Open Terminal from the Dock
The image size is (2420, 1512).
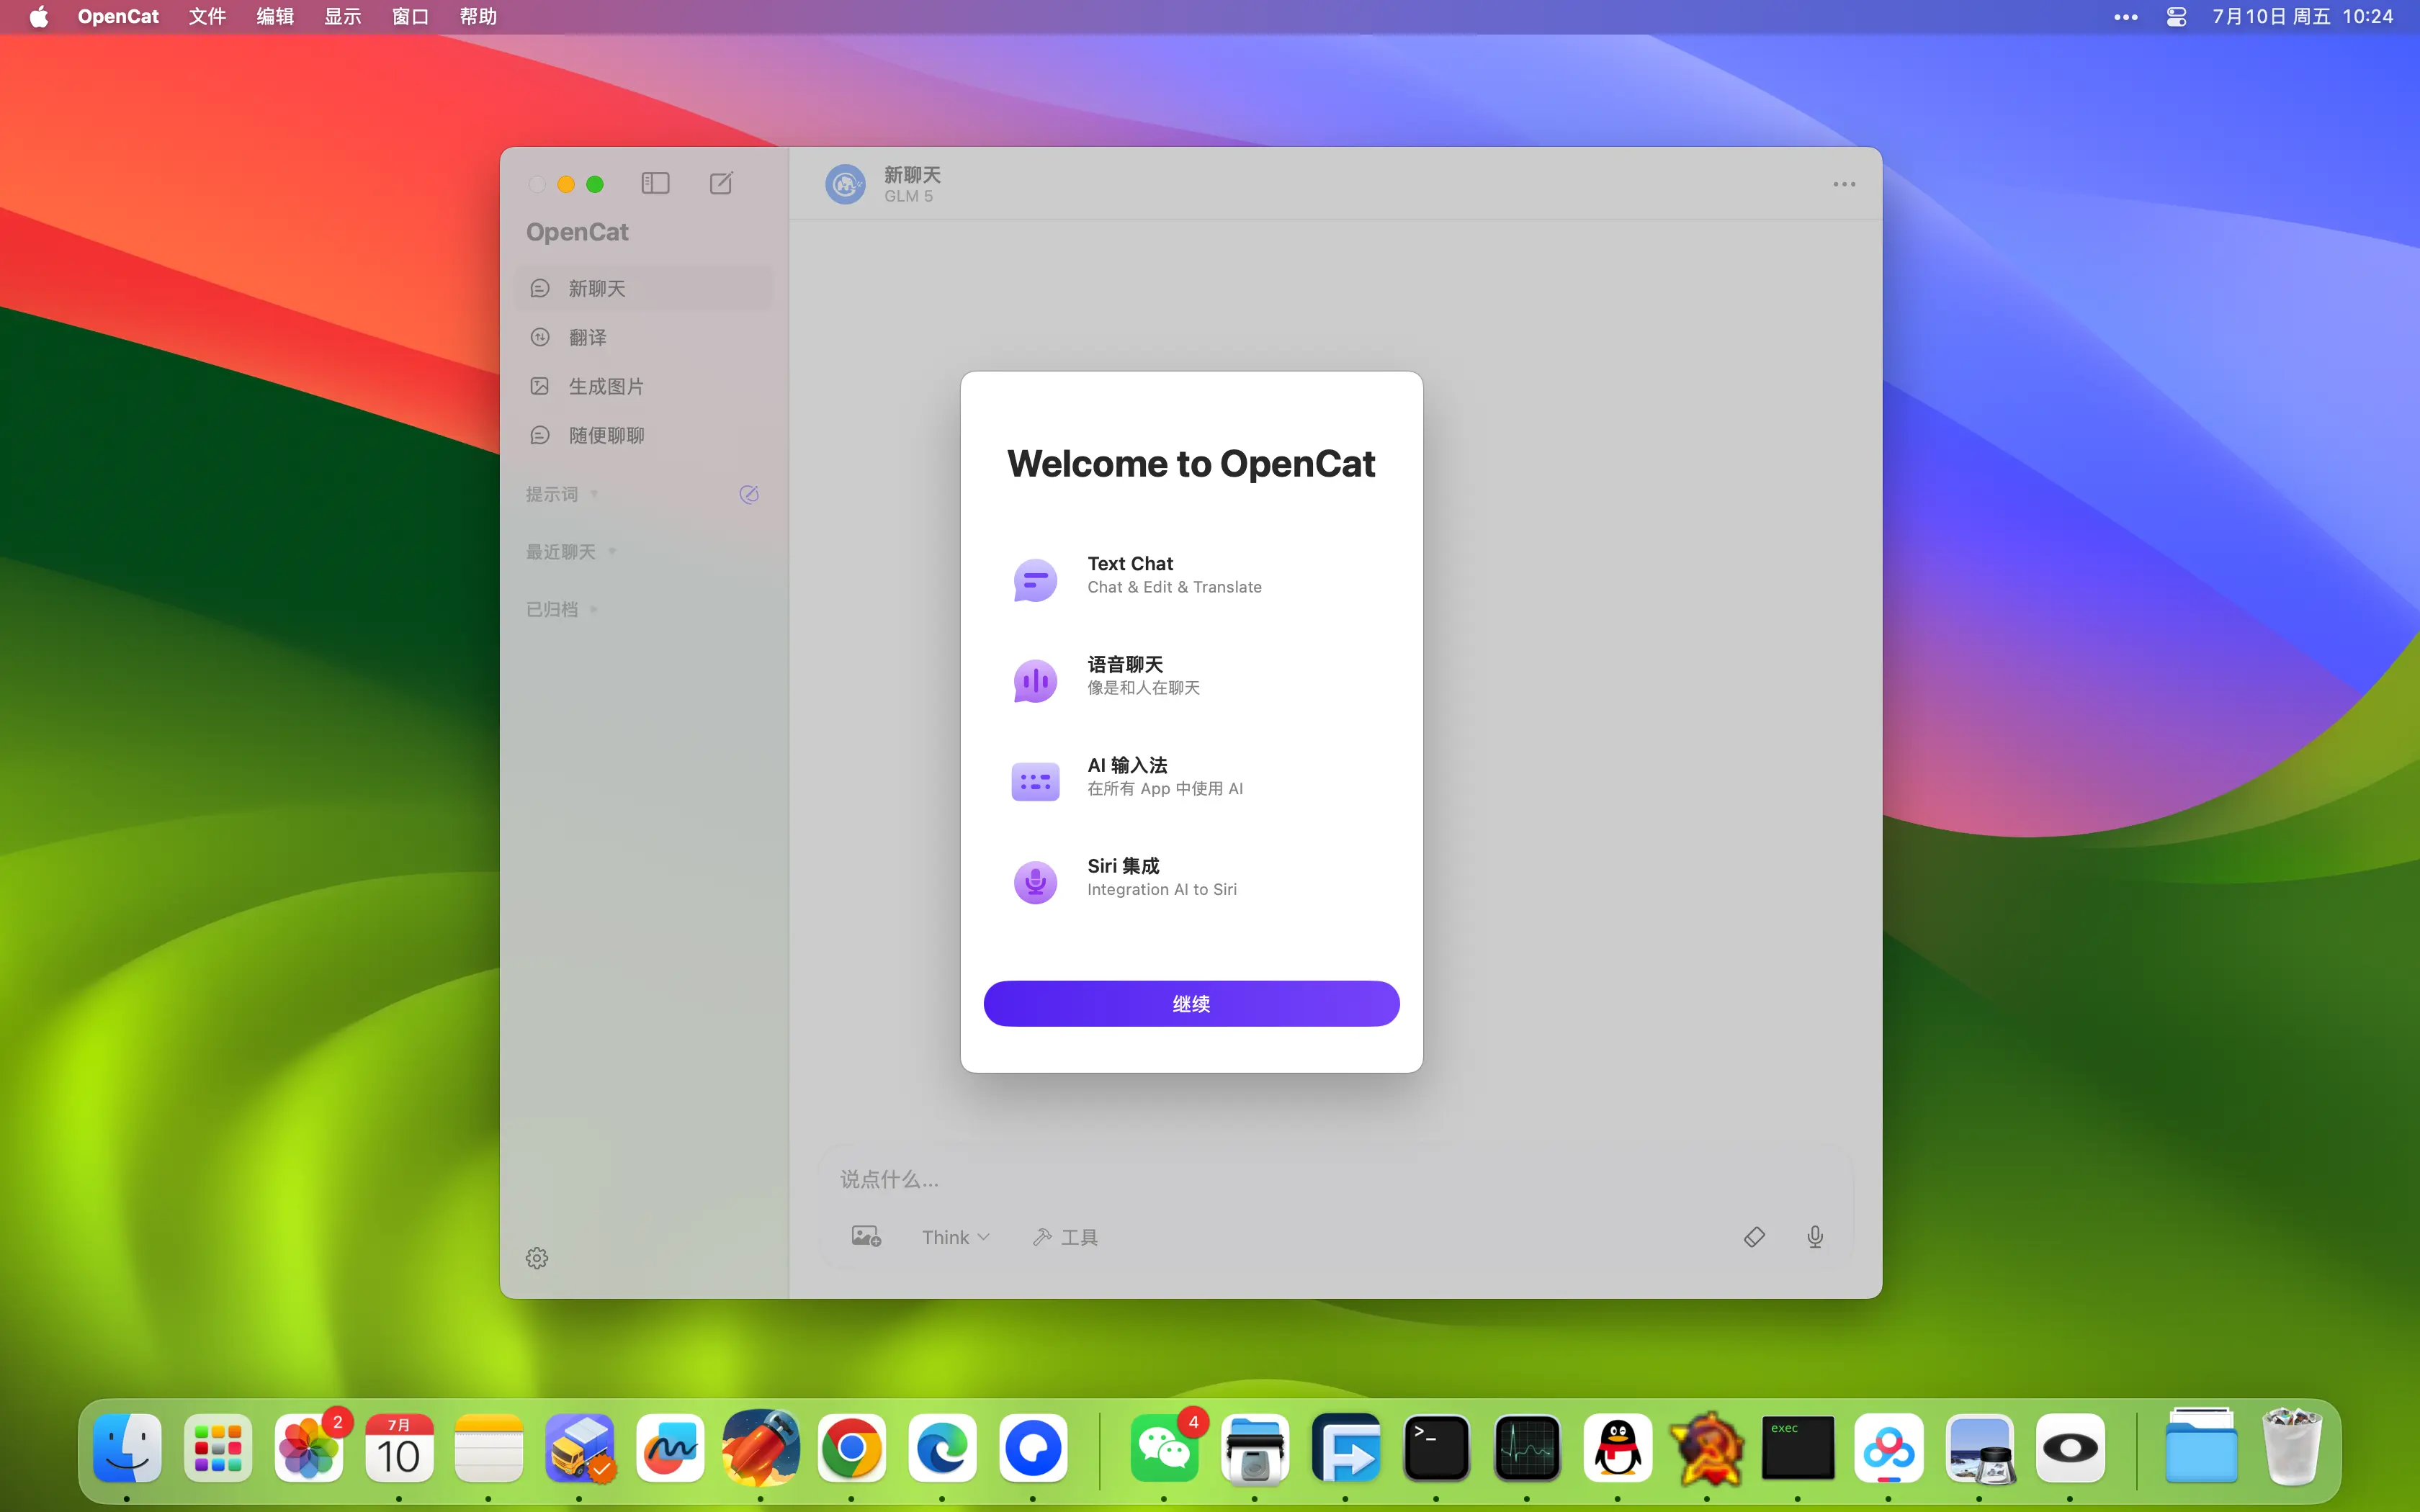[1436, 1448]
